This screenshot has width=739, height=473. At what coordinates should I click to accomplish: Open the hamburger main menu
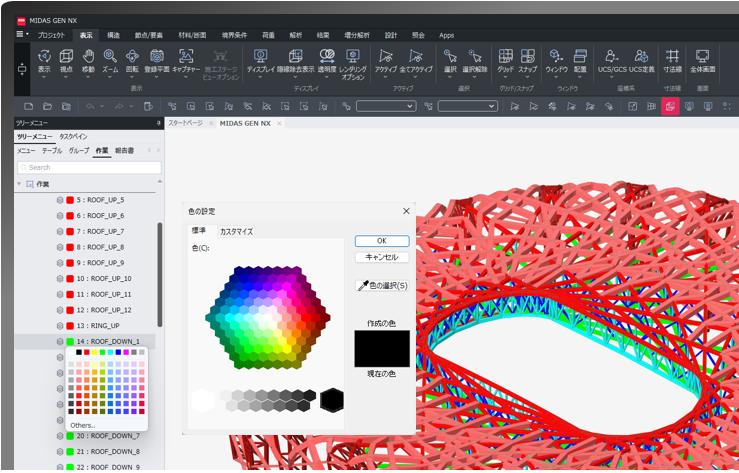point(22,35)
